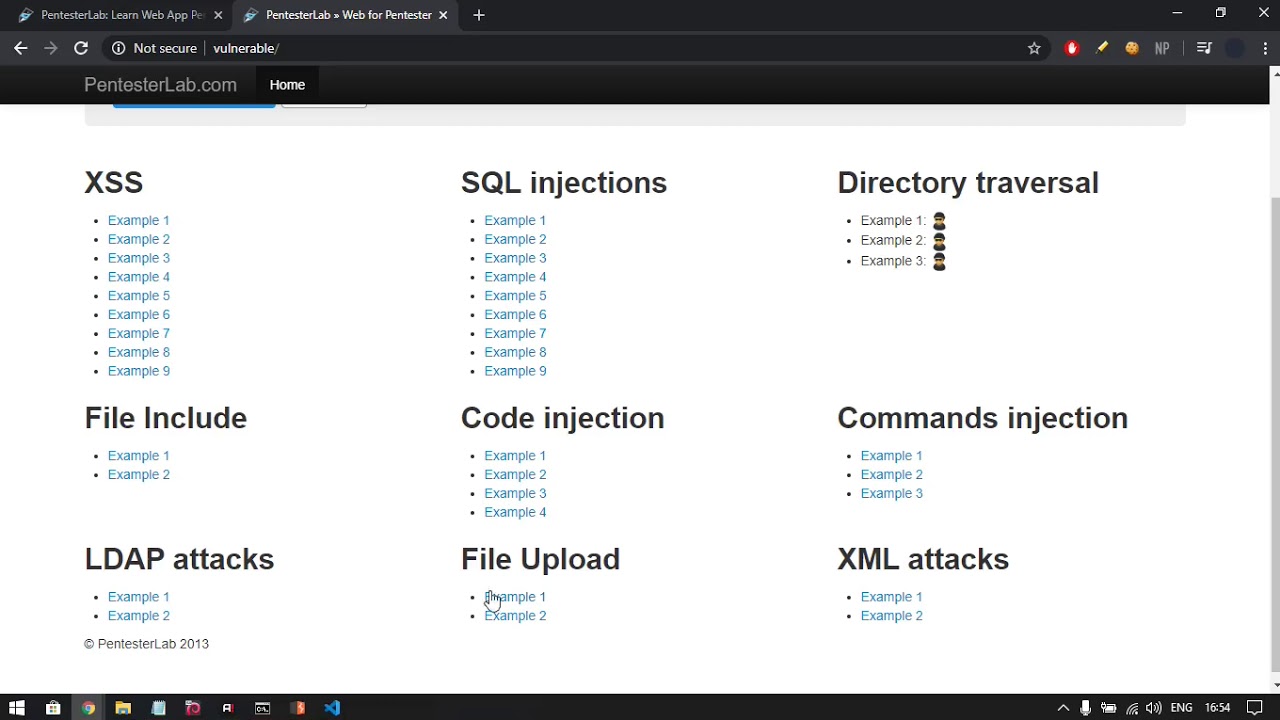Image resolution: width=1280 pixels, height=720 pixels.
Task: Click the Home navbar item
Action: click(x=287, y=85)
